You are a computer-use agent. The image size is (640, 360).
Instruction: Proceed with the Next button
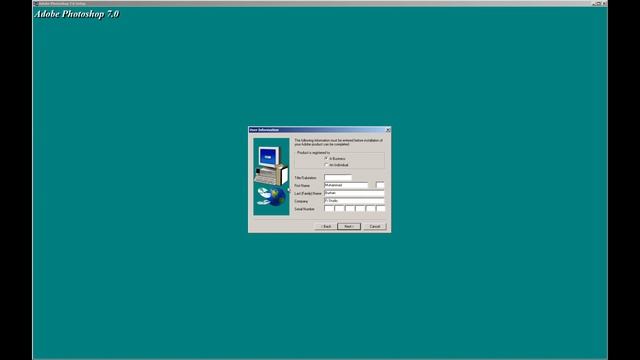[x=349, y=226]
